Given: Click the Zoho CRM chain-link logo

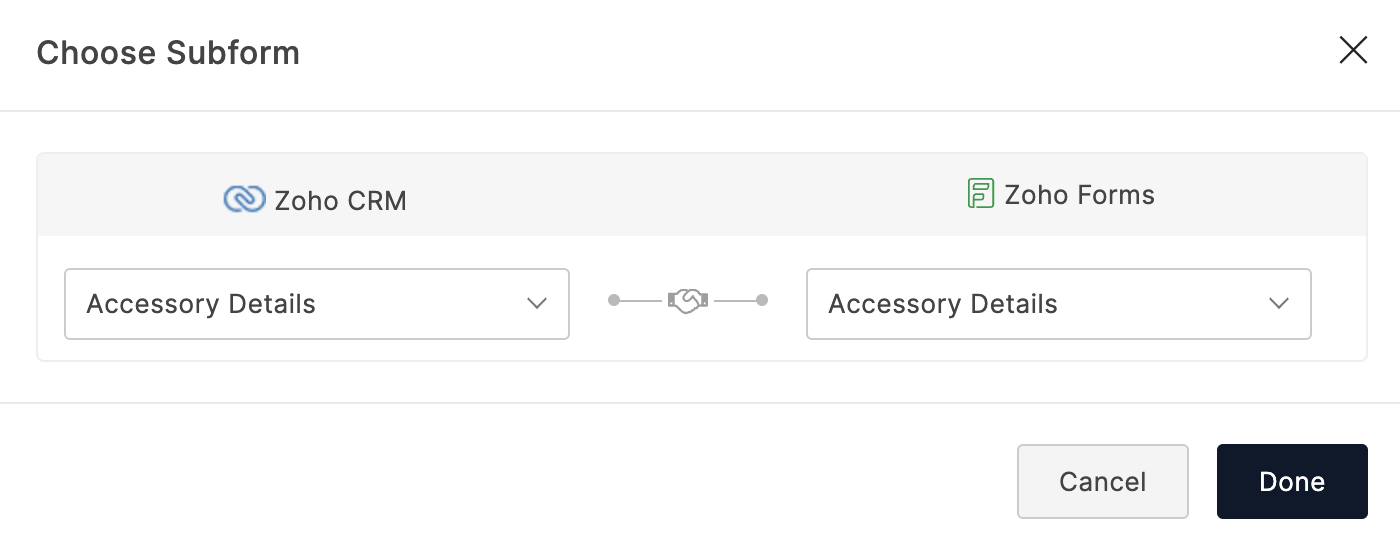Looking at the screenshot, I should pyautogui.click(x=244, y=200).
